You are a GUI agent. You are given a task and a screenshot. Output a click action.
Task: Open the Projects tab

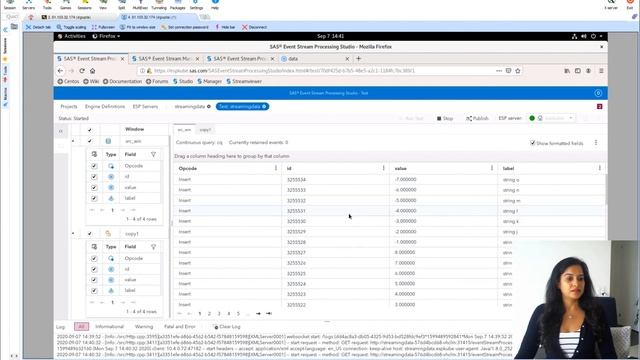pos(69,107)
